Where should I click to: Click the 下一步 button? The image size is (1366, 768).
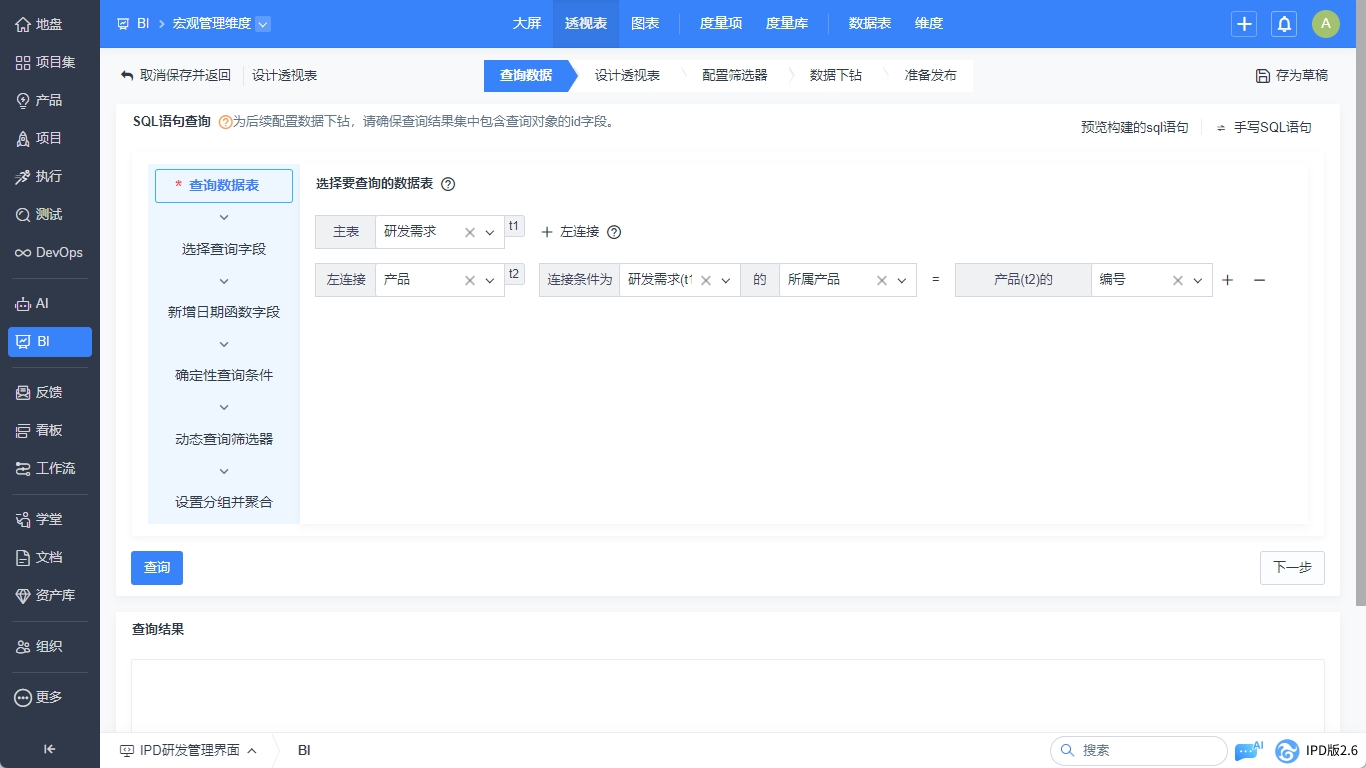point(1291,567)
